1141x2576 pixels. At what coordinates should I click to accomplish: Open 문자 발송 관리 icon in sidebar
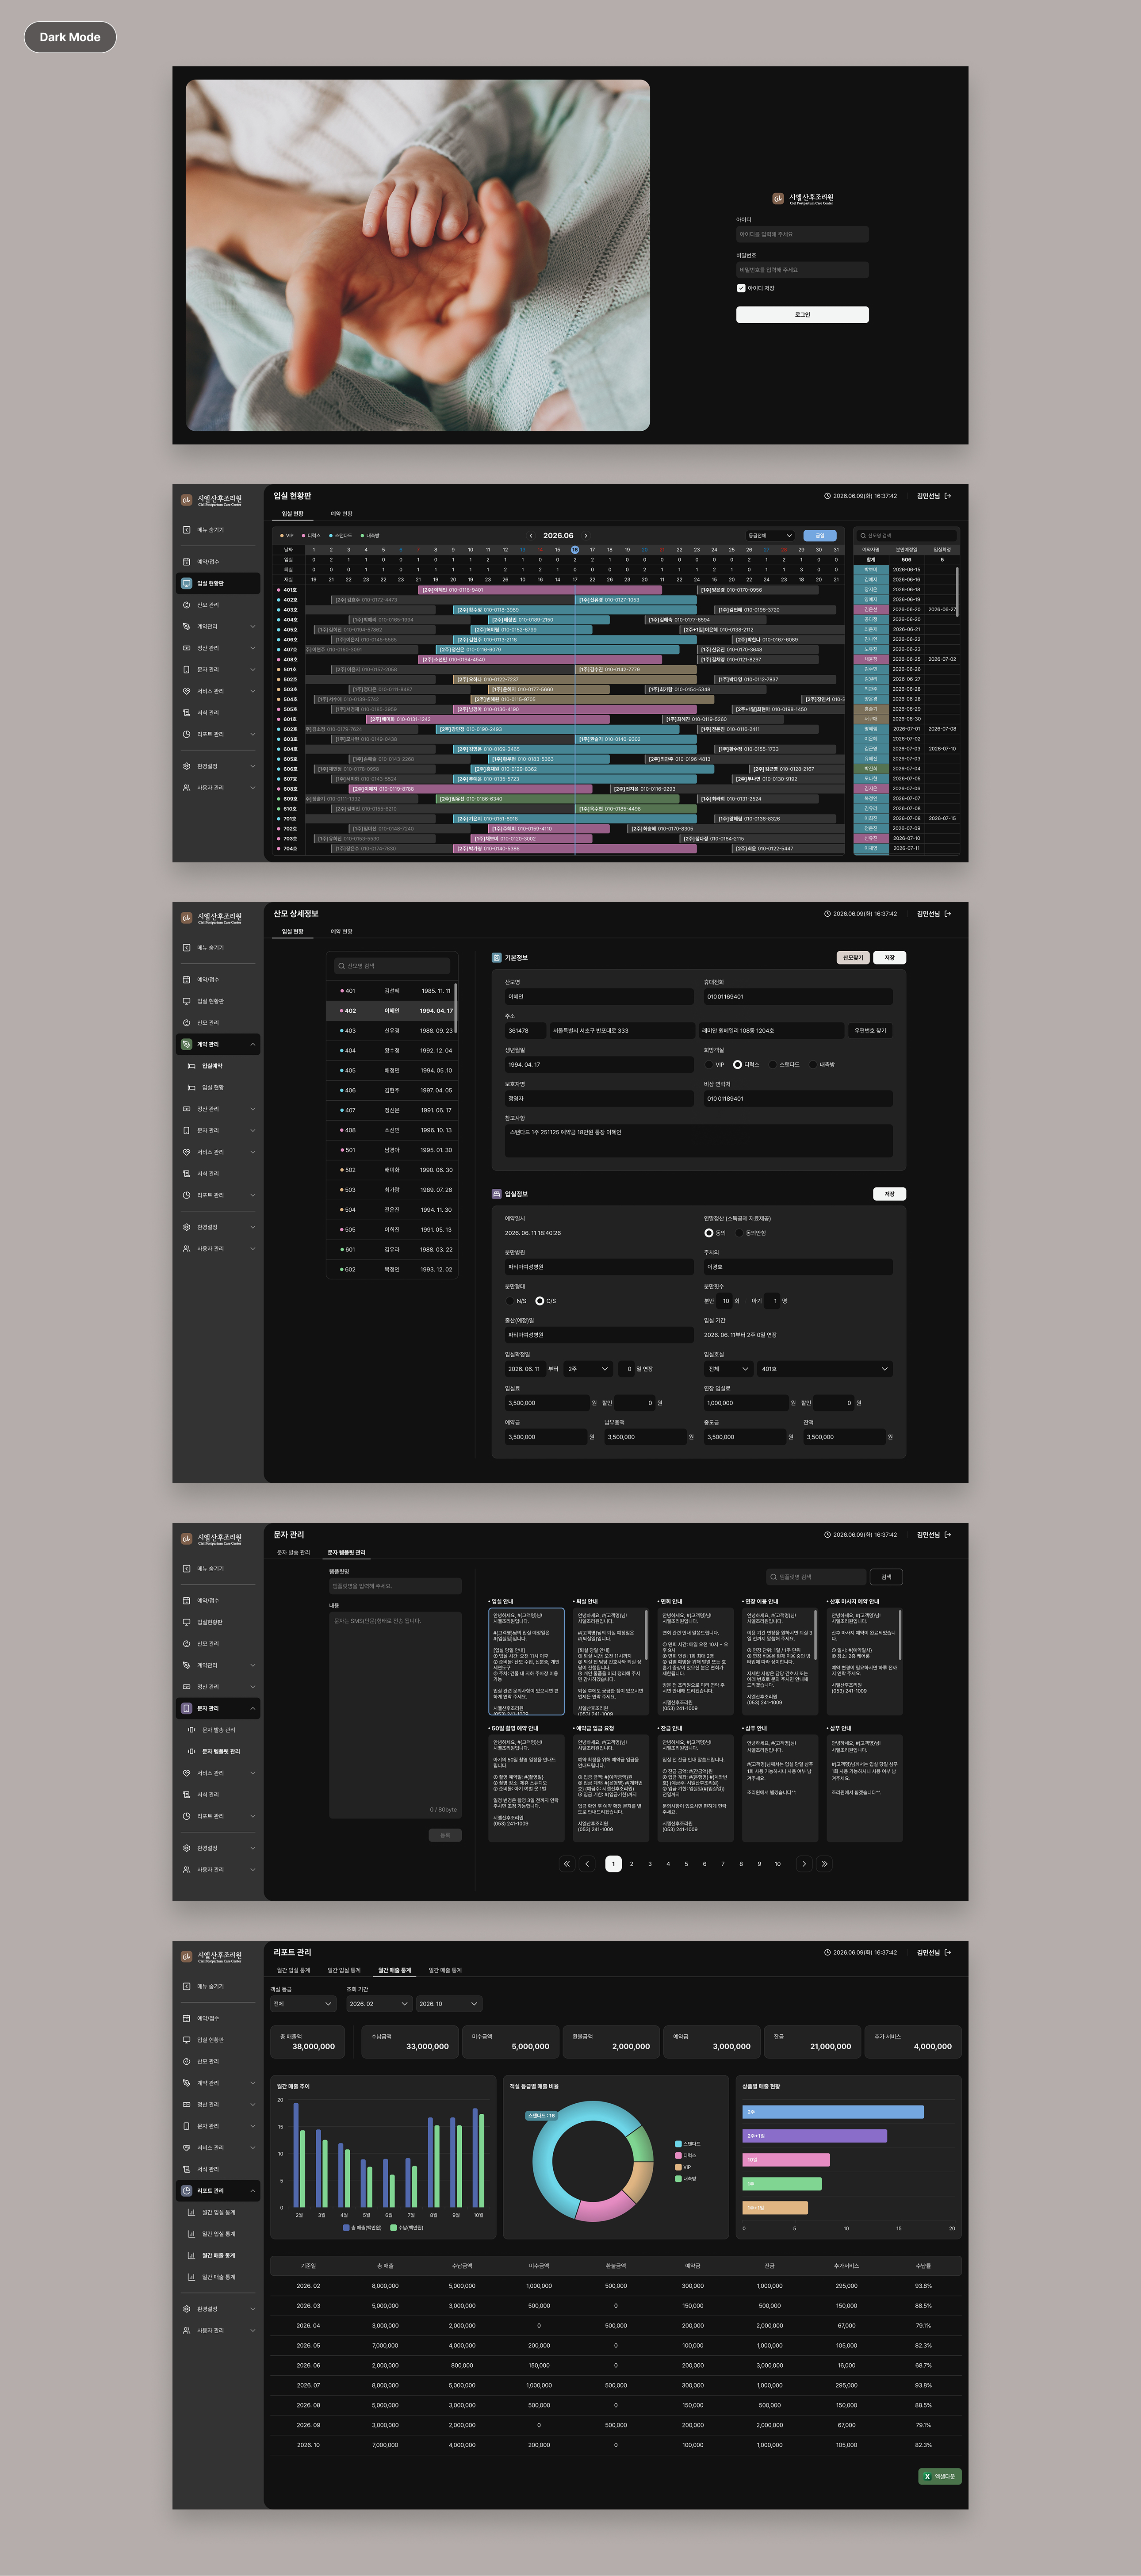192,1730
